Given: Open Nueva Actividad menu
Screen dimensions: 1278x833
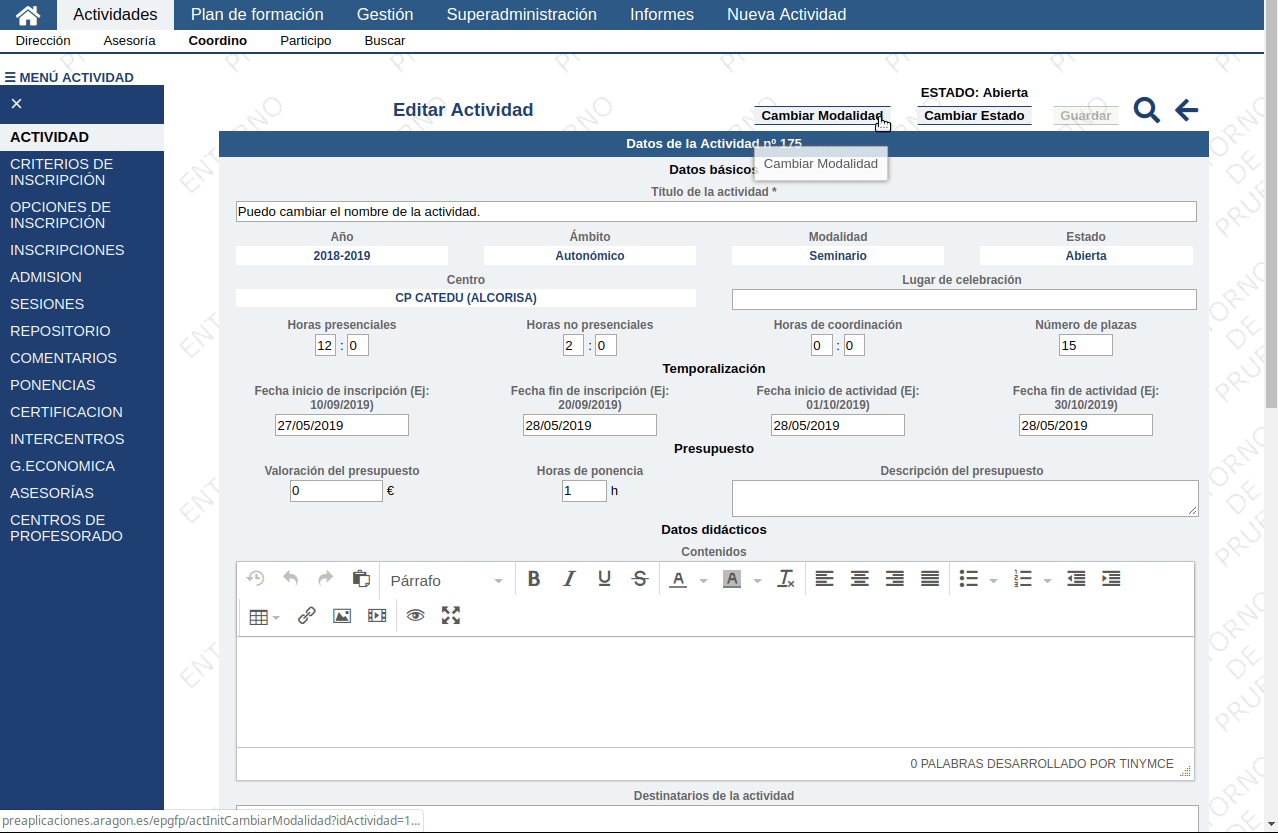Looking at the screenshot, I should click(787, 15).
